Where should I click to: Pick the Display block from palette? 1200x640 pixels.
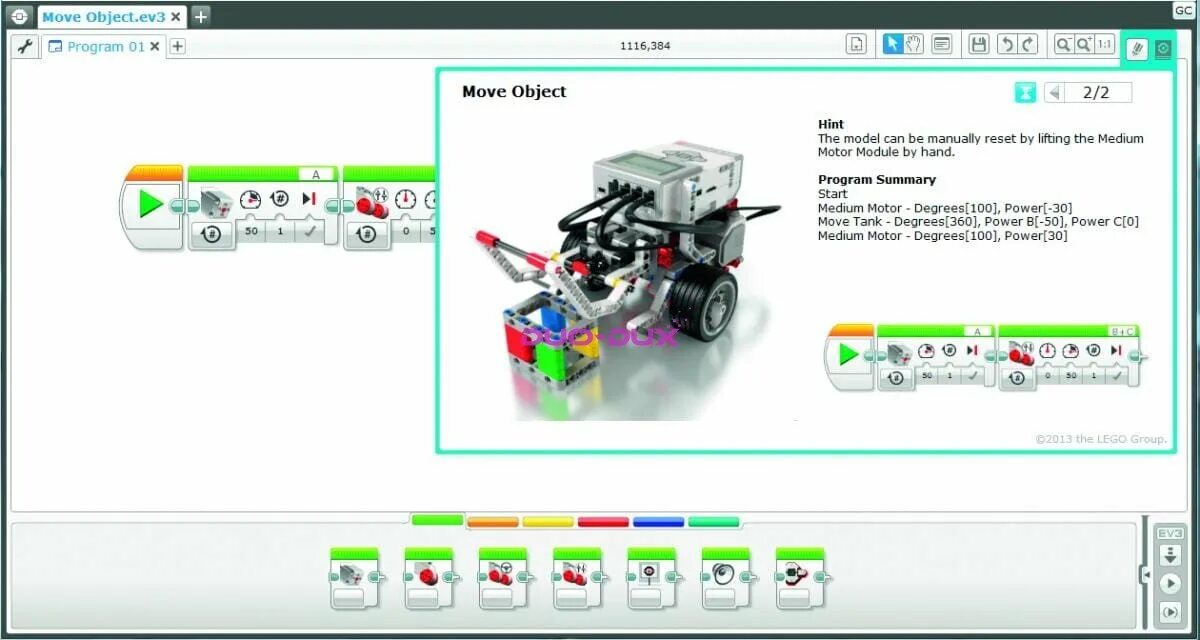pyautogui.click(x=652, y=578)
